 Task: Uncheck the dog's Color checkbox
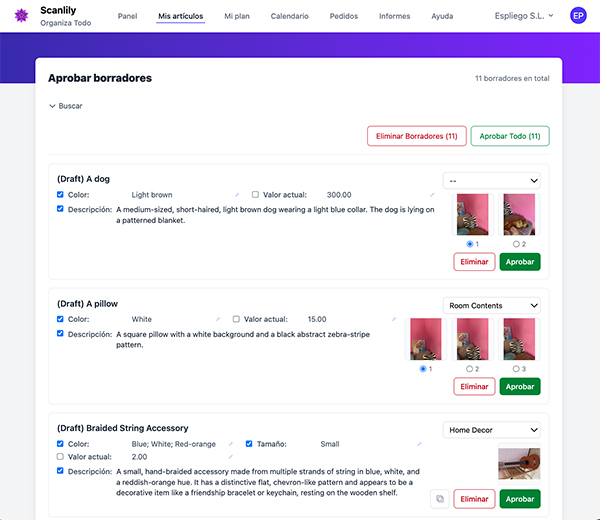point(61,194)
